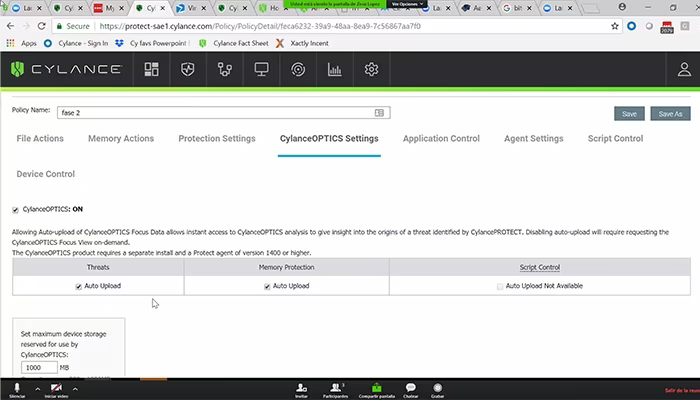
Task: Reload the page in Chrome
Action: 42,26
